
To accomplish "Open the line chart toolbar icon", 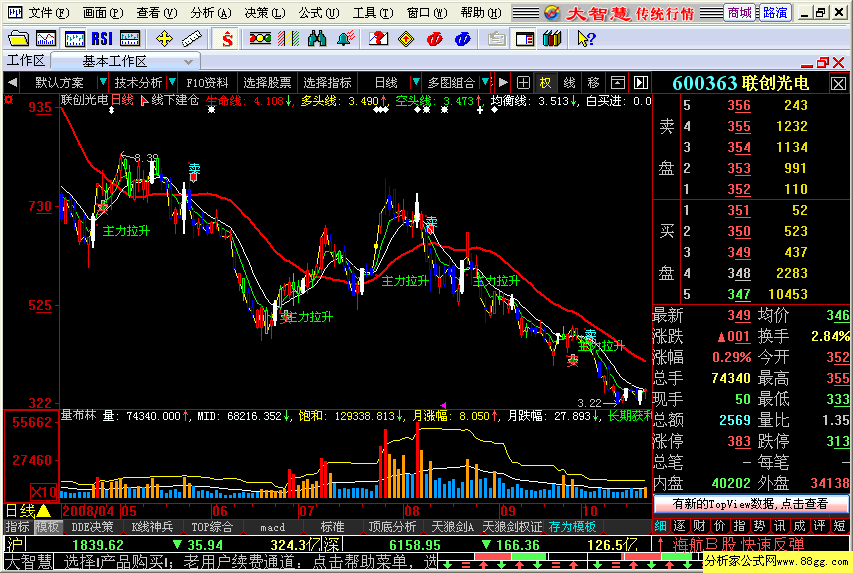I will pyautogui.click(x=46, y=39).
